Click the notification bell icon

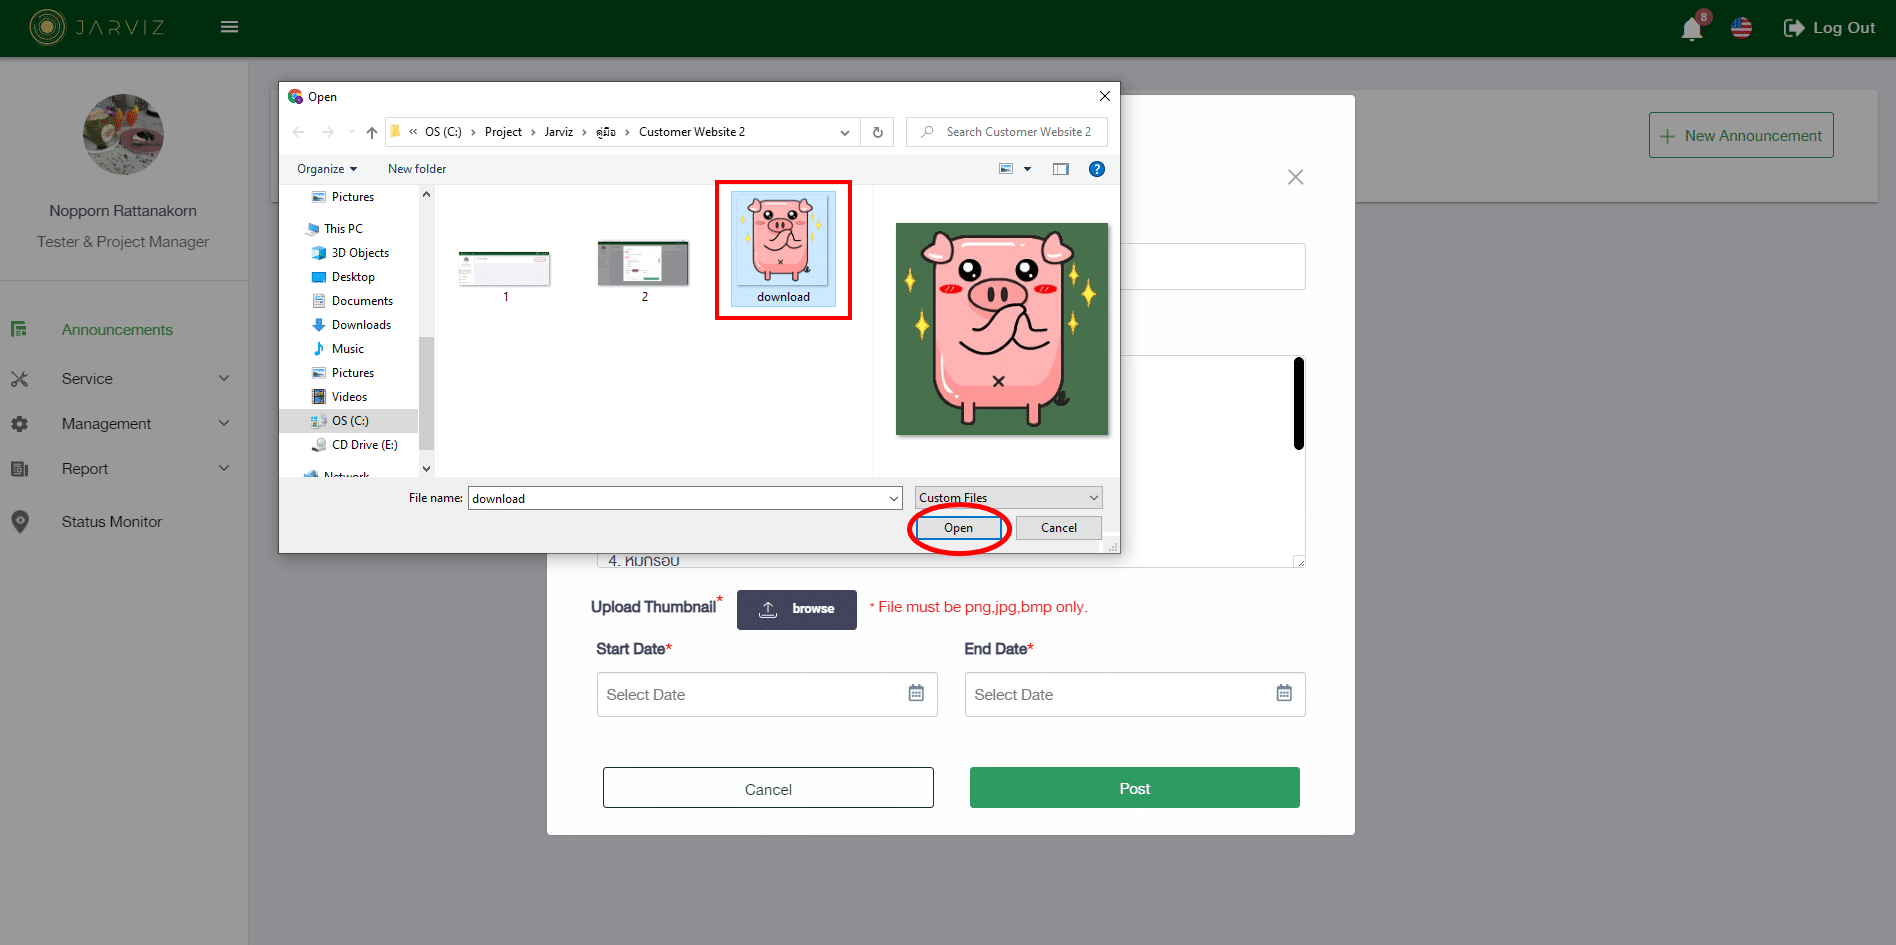1692,28
